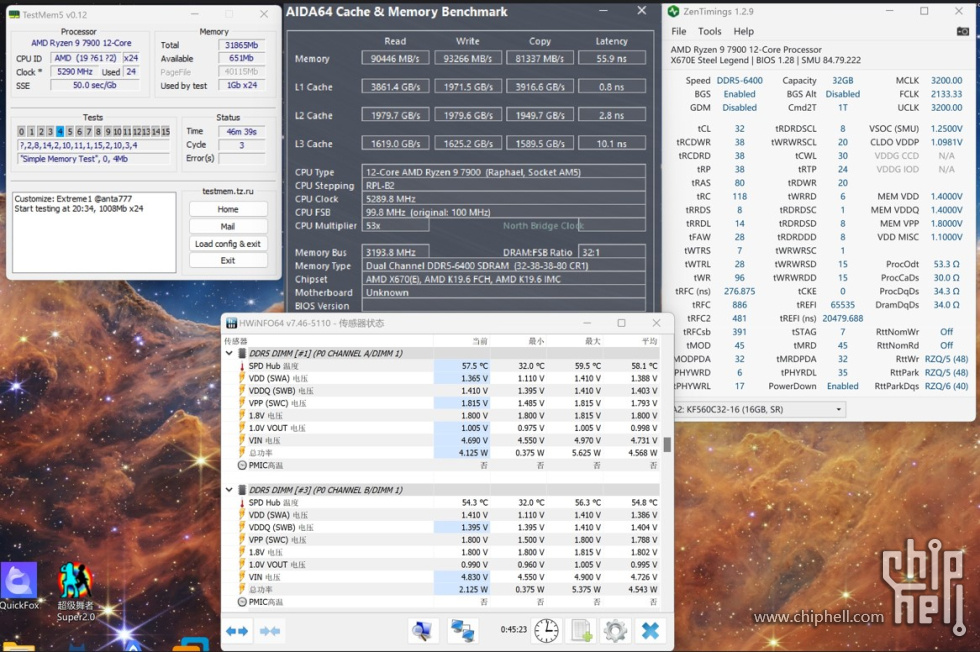Open HWiNFO magnifier monitor icon
The image size is (980, 652).
click(x=423, y=631)
